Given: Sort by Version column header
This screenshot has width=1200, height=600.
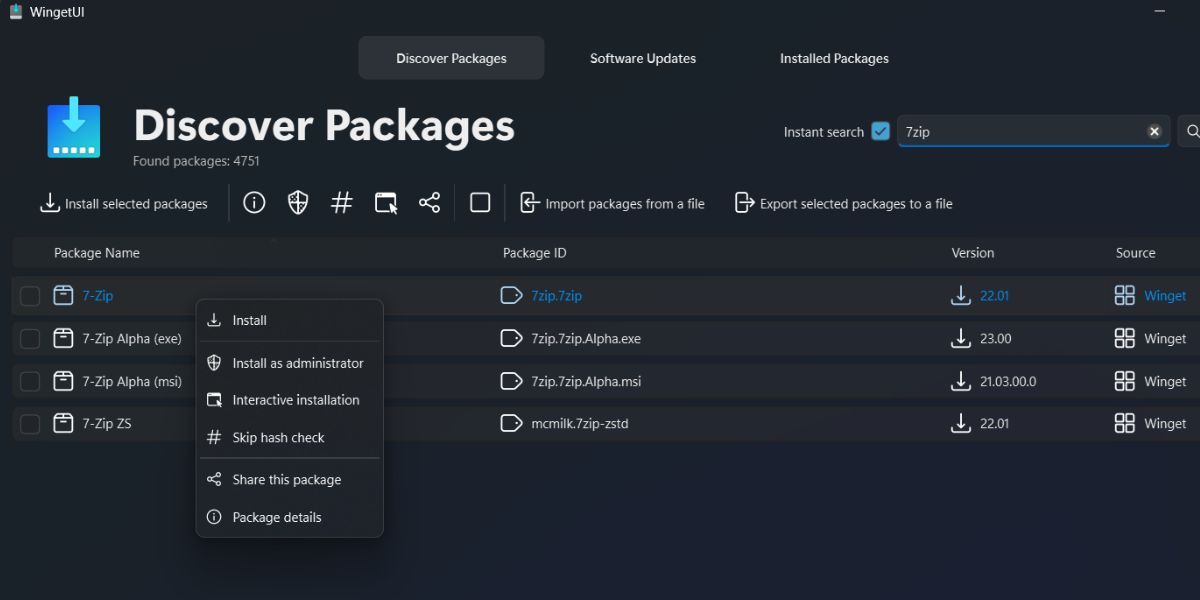Looking at the screenshot, I should [x=973, y=253].
